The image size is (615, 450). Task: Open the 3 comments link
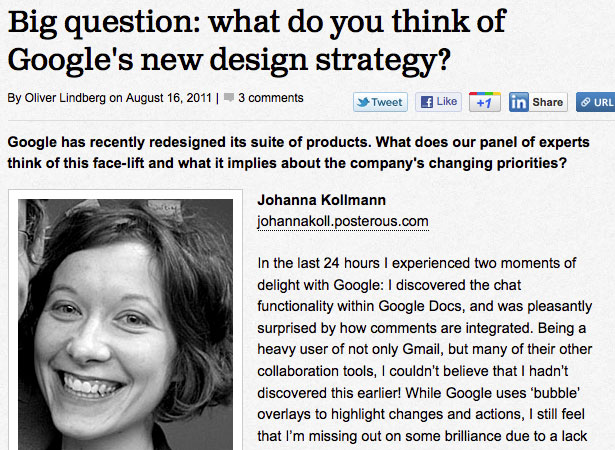coord(271,98)
